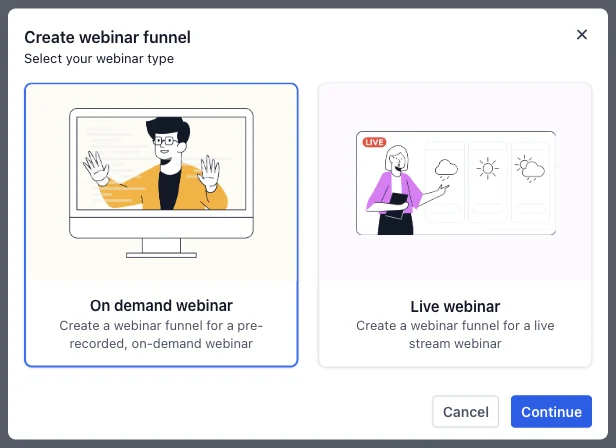Click the live stream webinar description
Viewport: 616px width, 448px height.
(455, 334)
